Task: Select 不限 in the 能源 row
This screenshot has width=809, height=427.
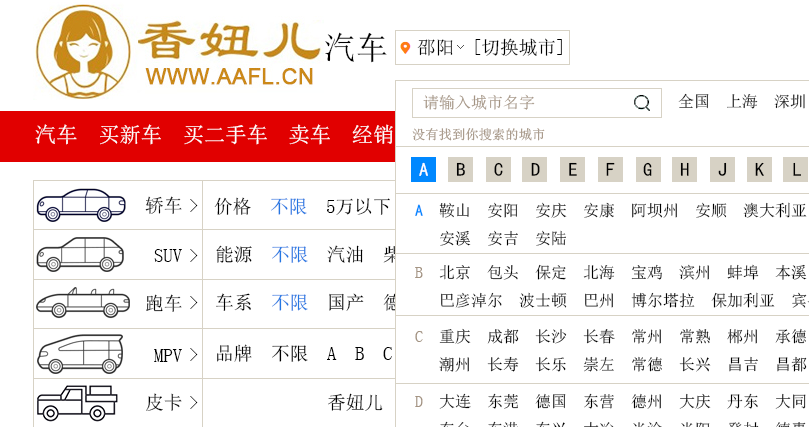Action: coord(289,255)
